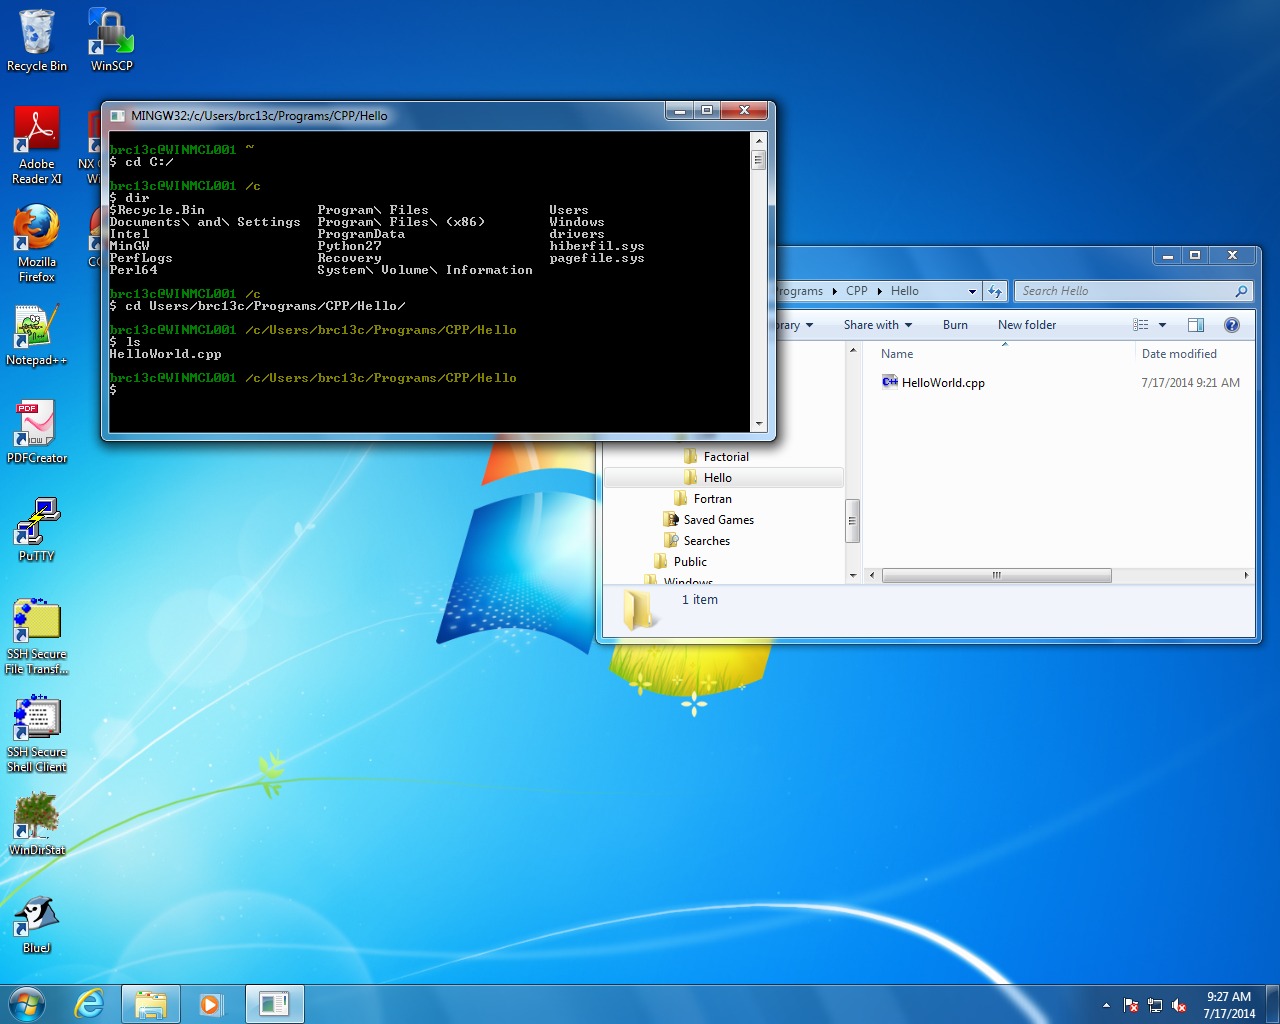Open the Share with menu
Viewport: 1280px width, 1024px height.
877,324
